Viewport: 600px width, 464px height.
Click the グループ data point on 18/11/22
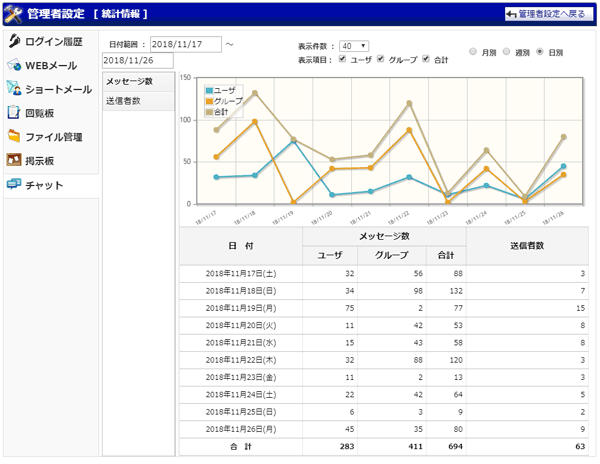click(409, 130)
